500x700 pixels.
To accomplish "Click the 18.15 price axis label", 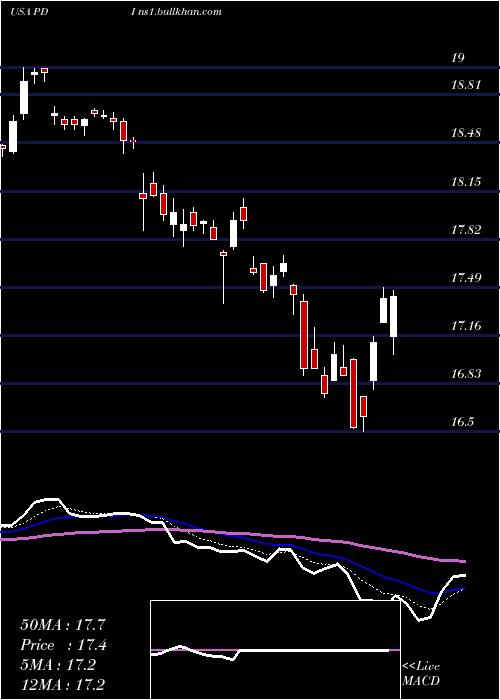I will tap(466, 182).
